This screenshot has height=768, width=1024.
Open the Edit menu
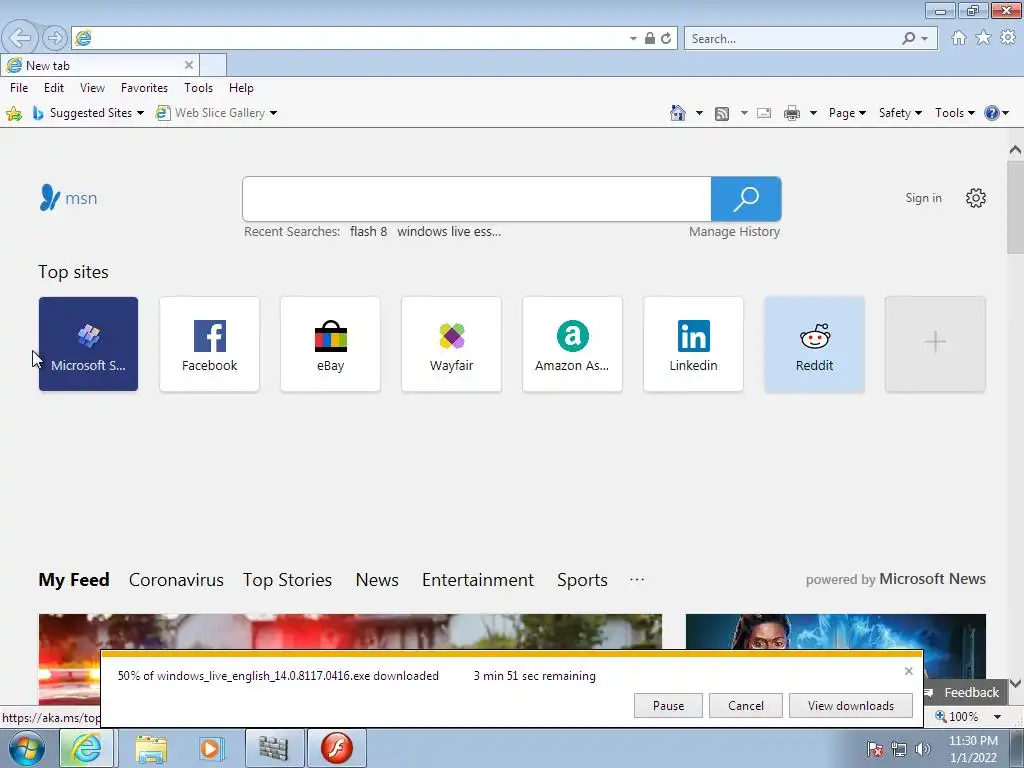coord(54,88)
